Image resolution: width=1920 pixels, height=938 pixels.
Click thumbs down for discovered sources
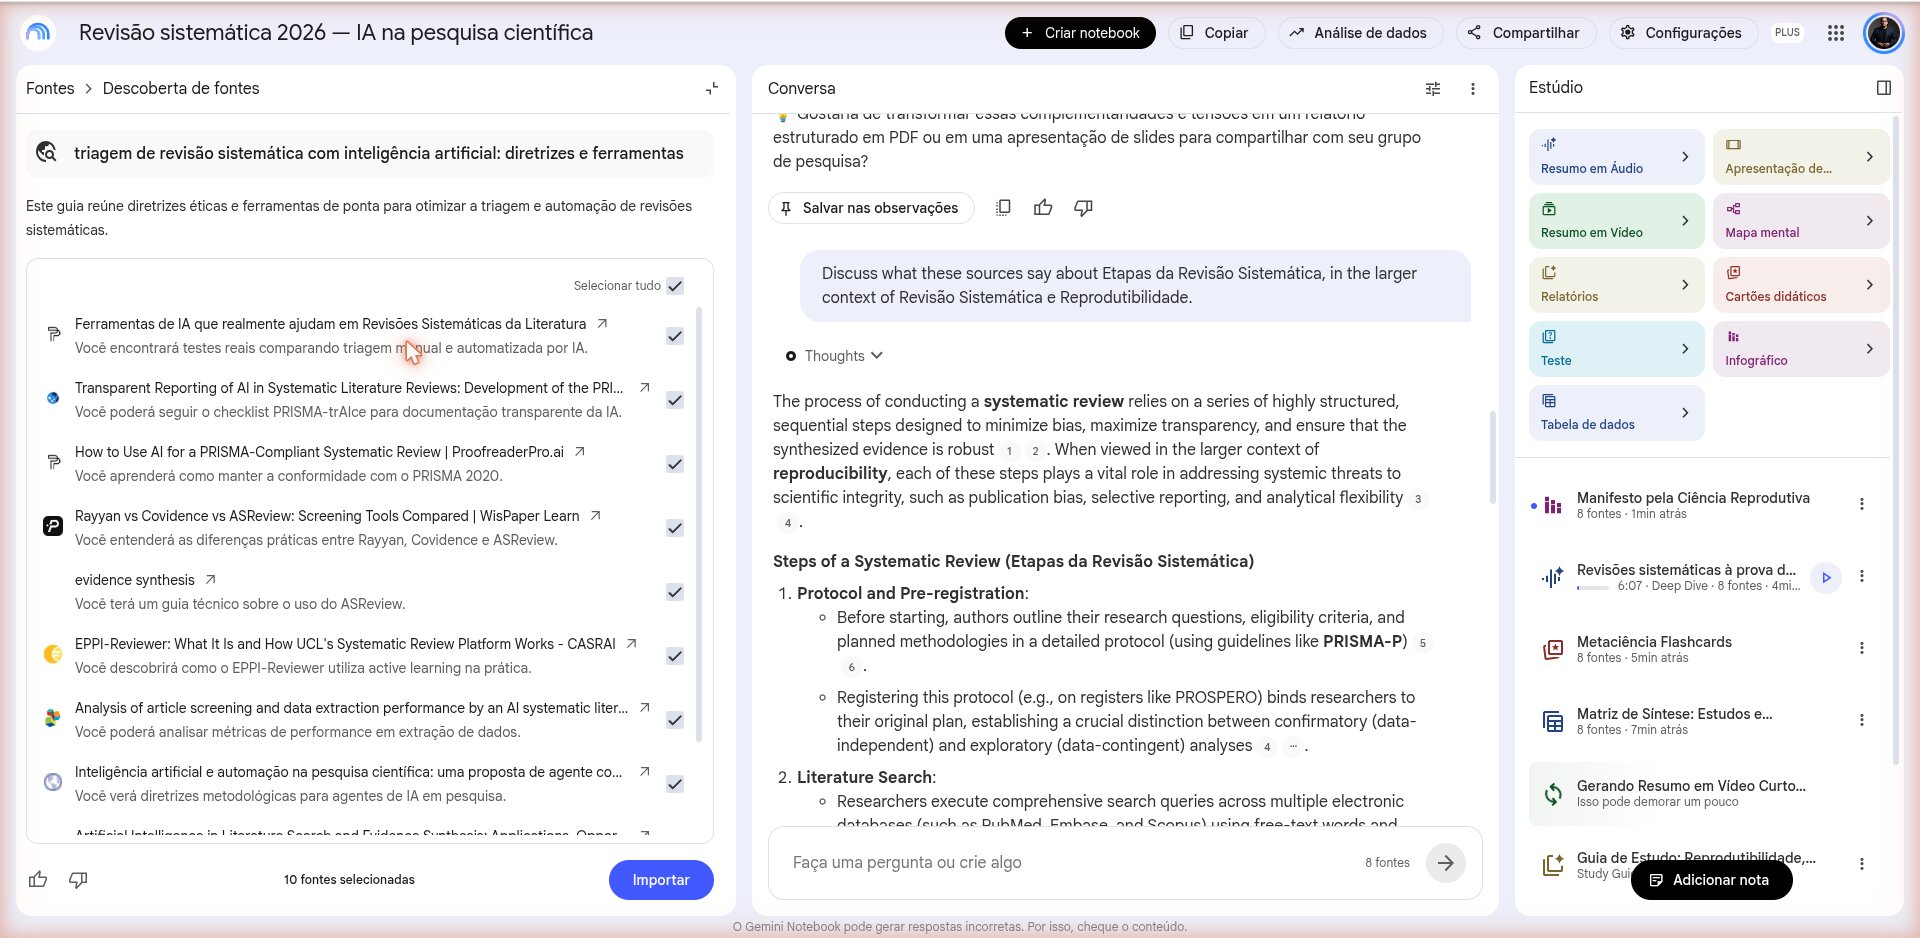[78, 879]
